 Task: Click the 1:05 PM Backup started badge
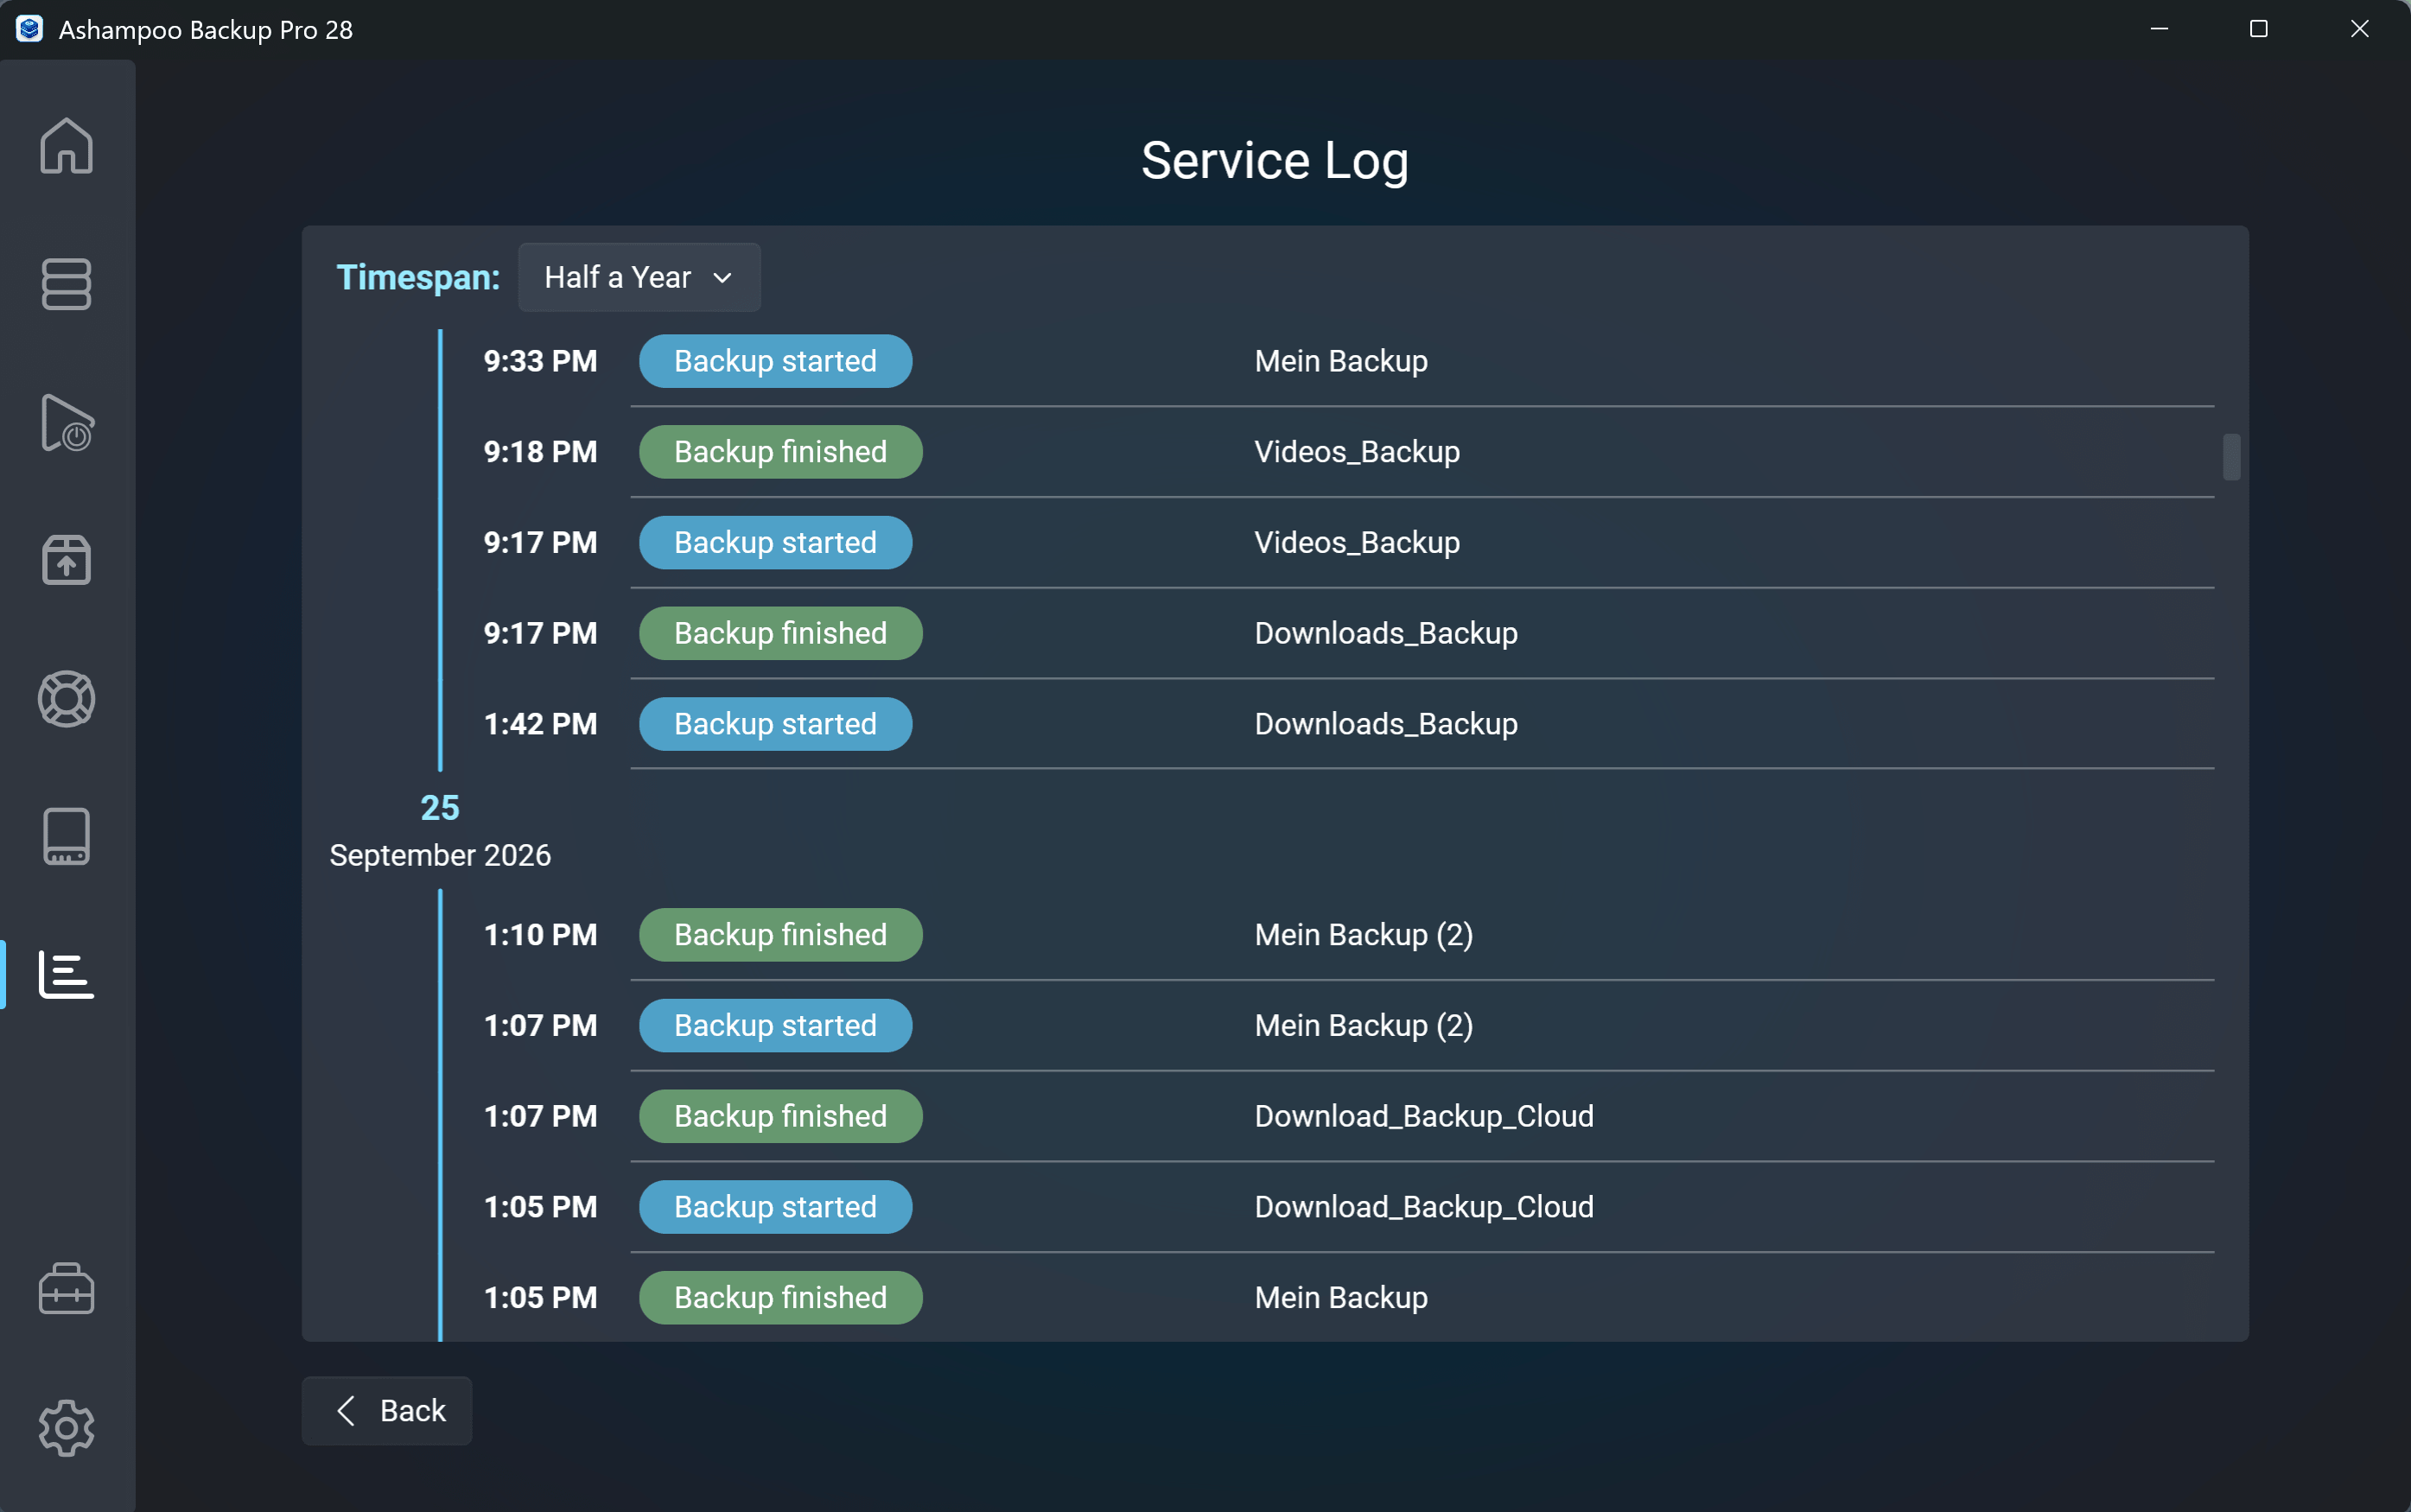click(775, 1207)
